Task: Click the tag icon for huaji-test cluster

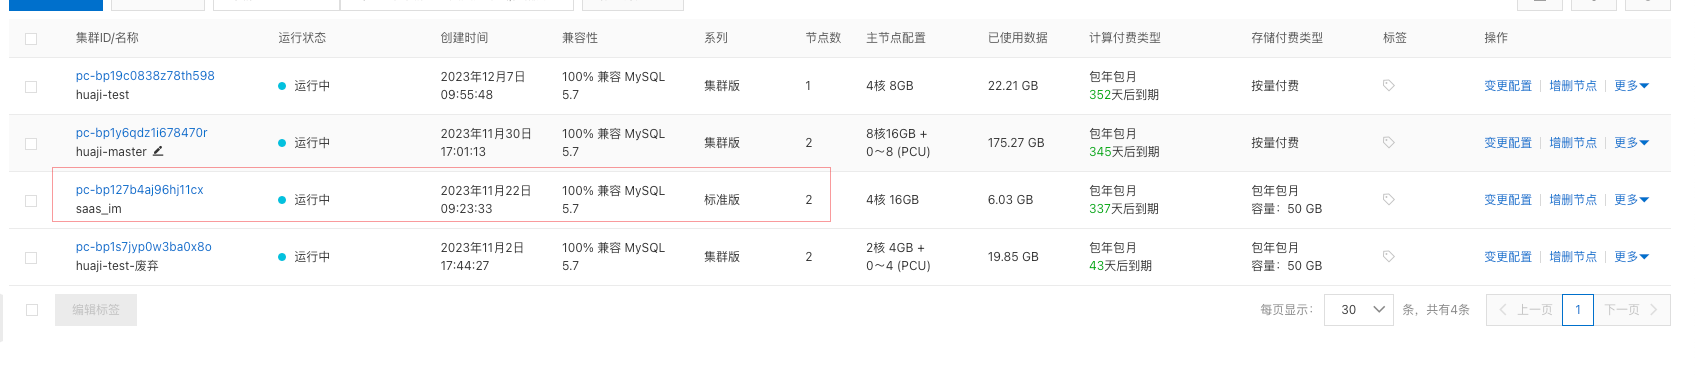Action: click(1388, 86)
